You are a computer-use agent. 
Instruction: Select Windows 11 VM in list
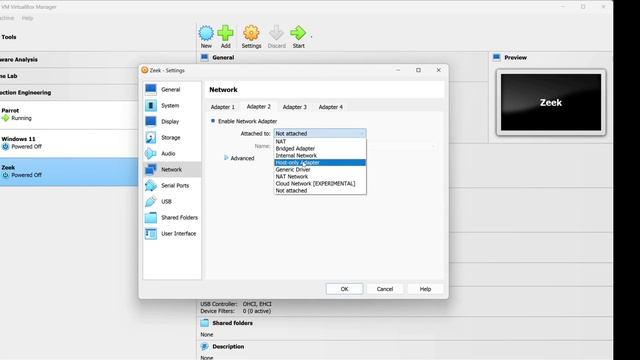69,143
